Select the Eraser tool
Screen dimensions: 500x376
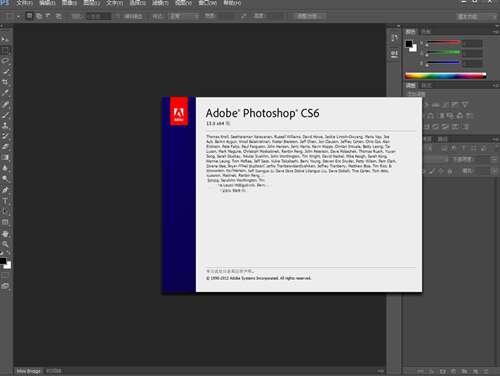(x=5, y=147)
